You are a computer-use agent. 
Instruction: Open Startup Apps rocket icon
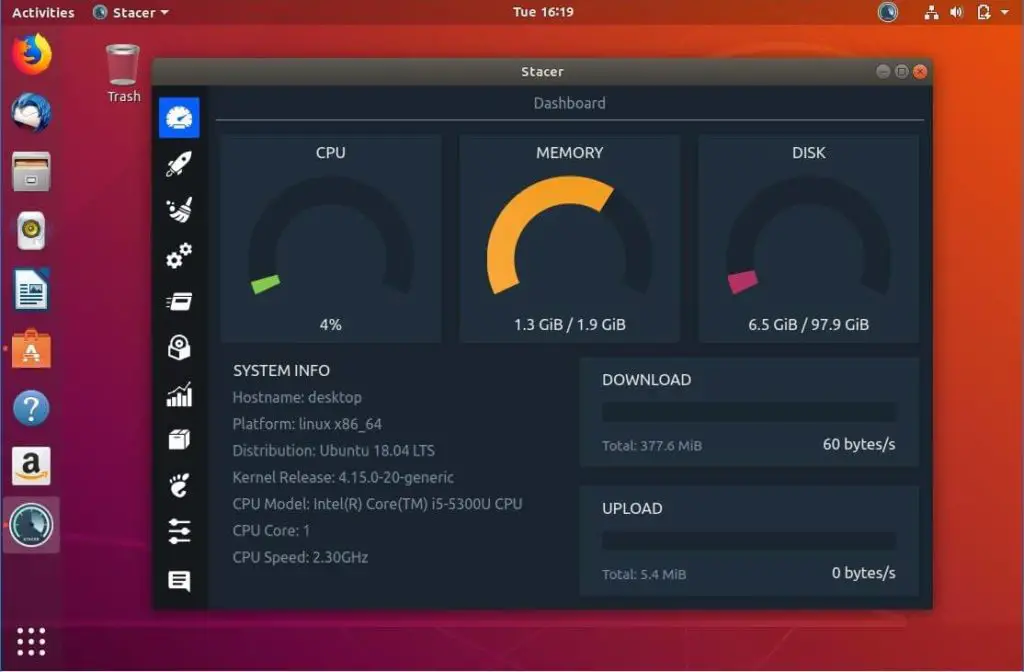(x=179, y=164)
